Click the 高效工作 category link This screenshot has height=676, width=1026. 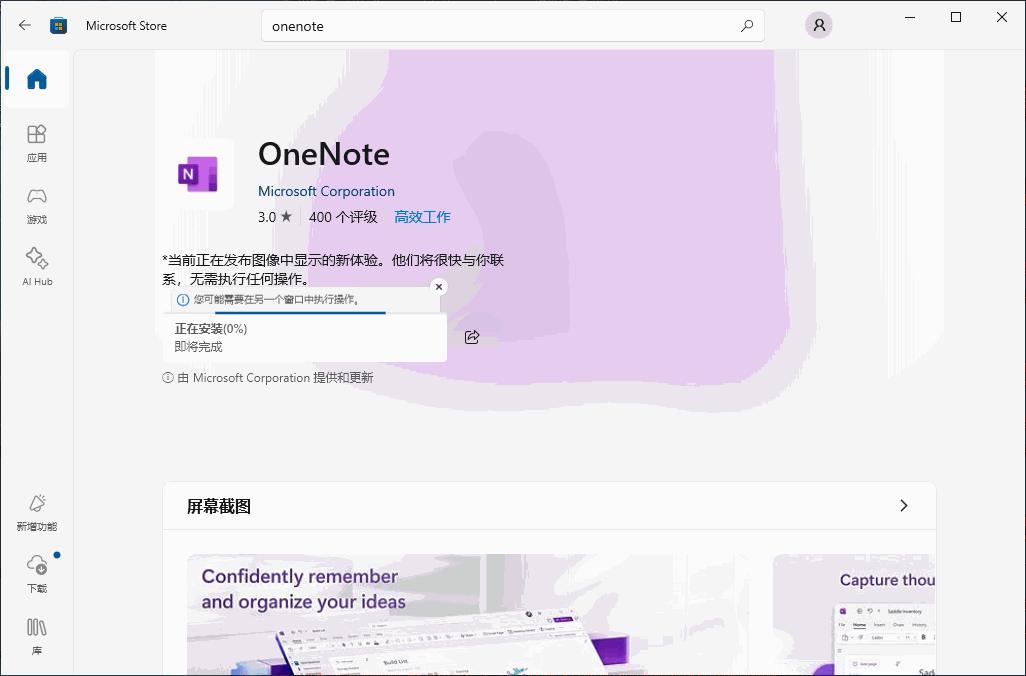tap(422, 217)
